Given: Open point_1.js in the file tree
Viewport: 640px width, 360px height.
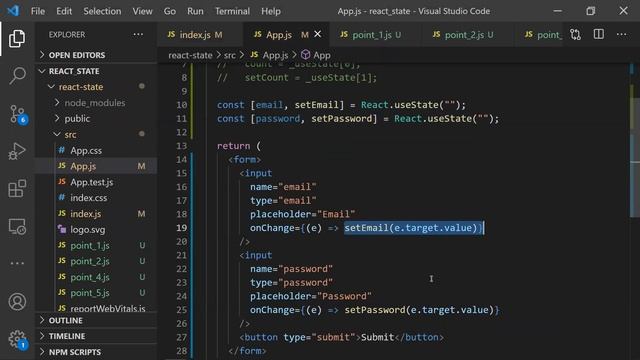Looking at the screenshot, I should (90, 245).
